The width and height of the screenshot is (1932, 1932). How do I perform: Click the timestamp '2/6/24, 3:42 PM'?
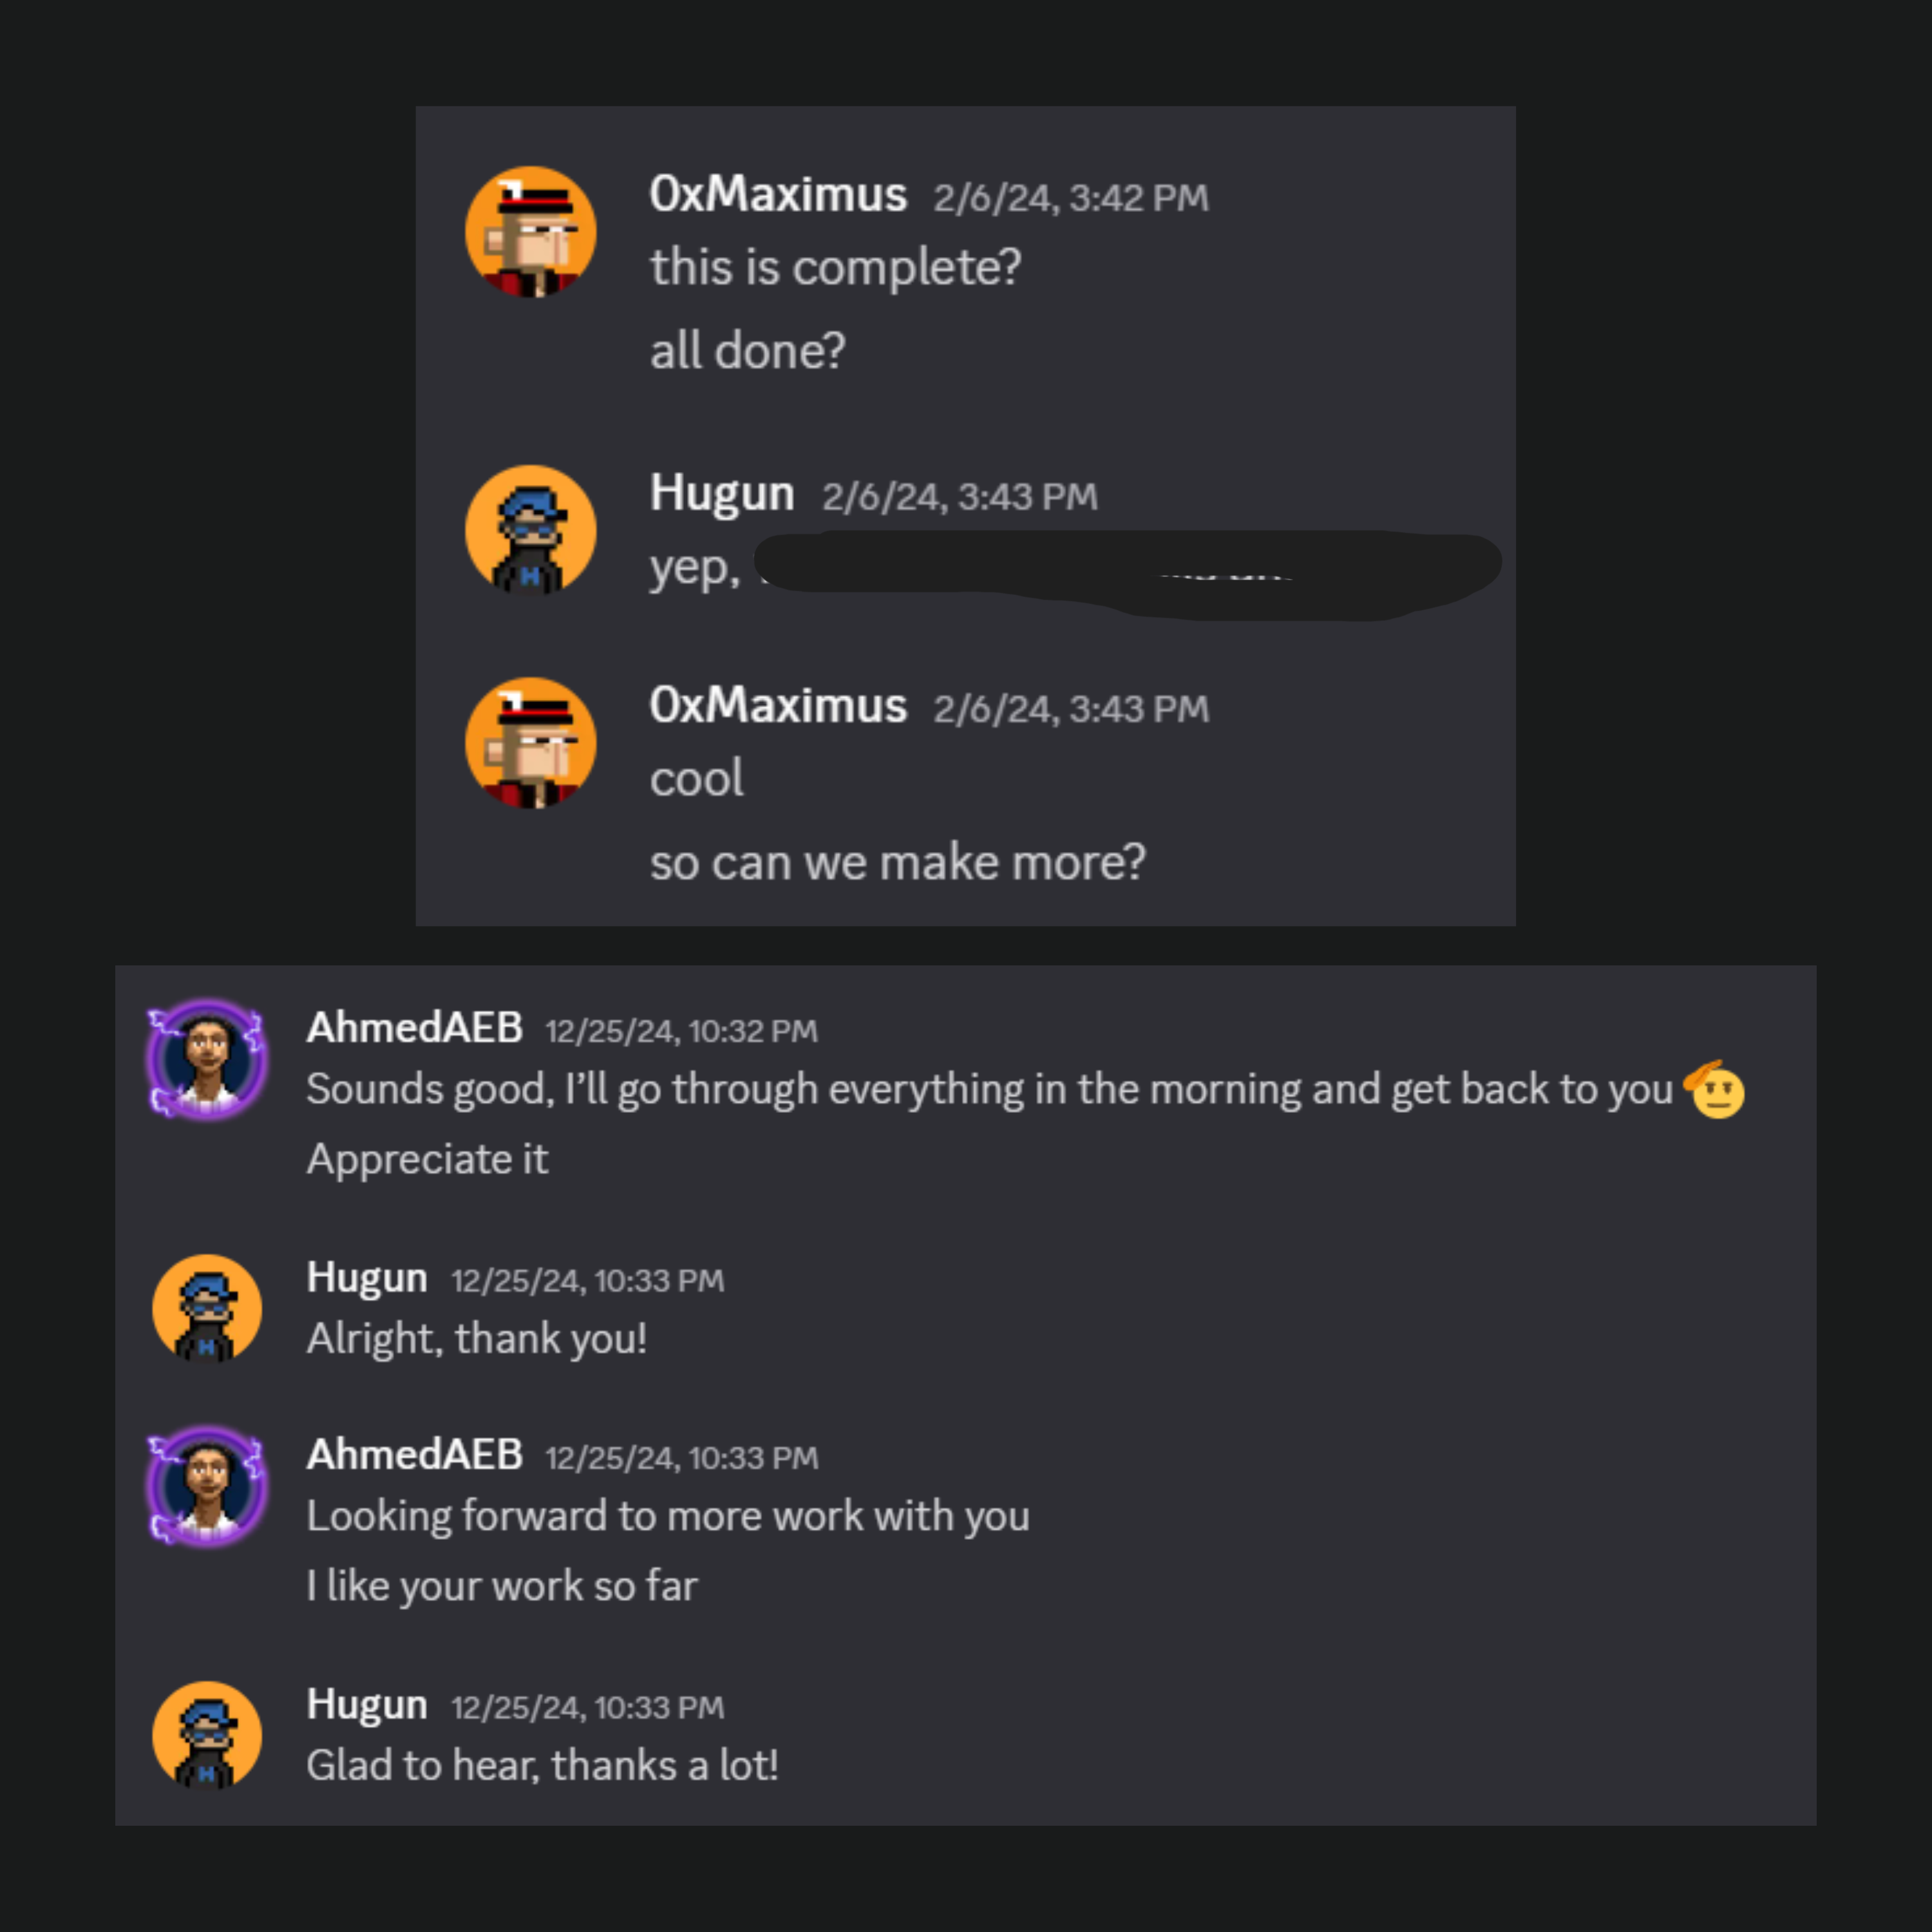(1070, 197)
